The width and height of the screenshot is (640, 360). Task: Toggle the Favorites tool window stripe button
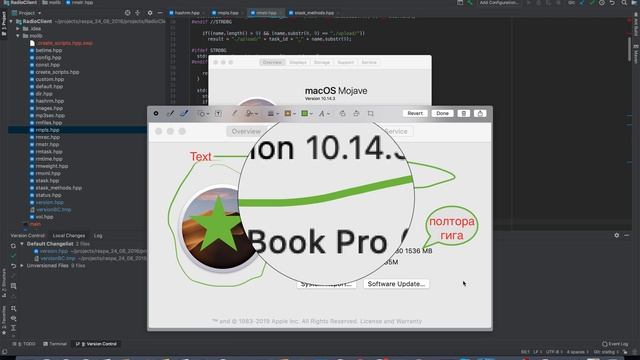pos(4,320)
